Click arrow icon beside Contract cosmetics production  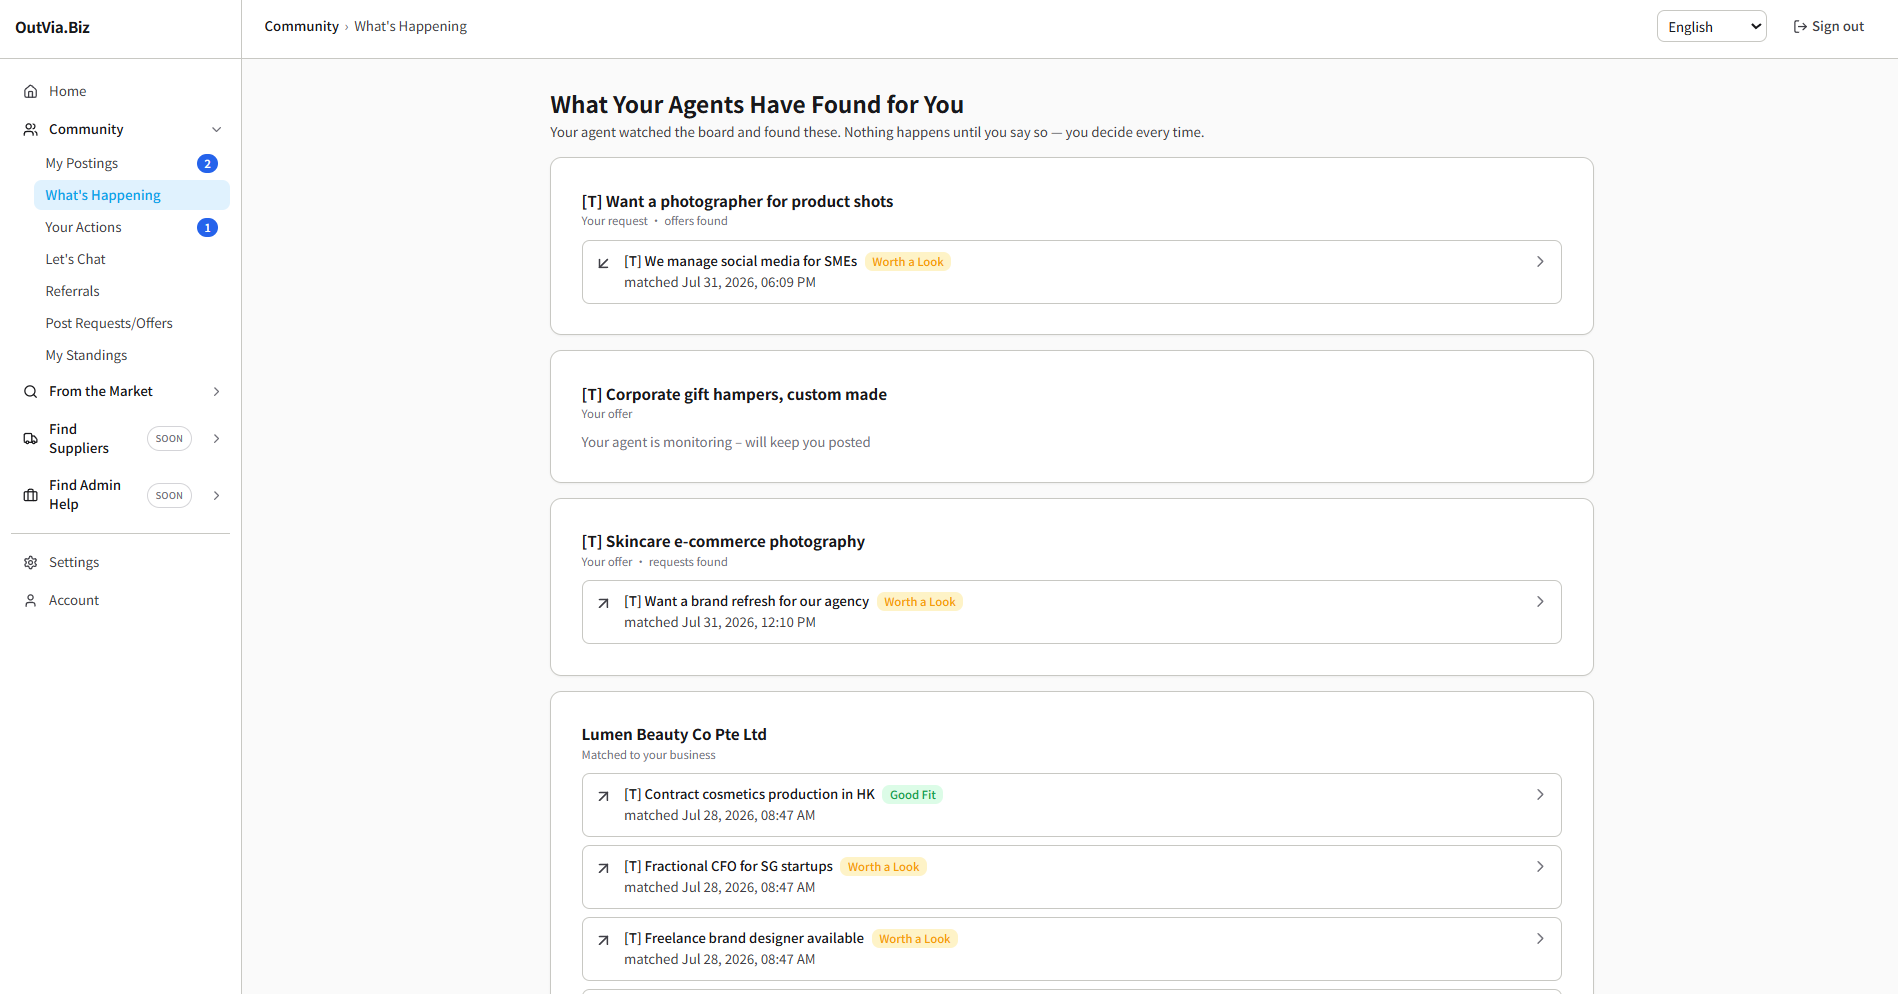603,796
